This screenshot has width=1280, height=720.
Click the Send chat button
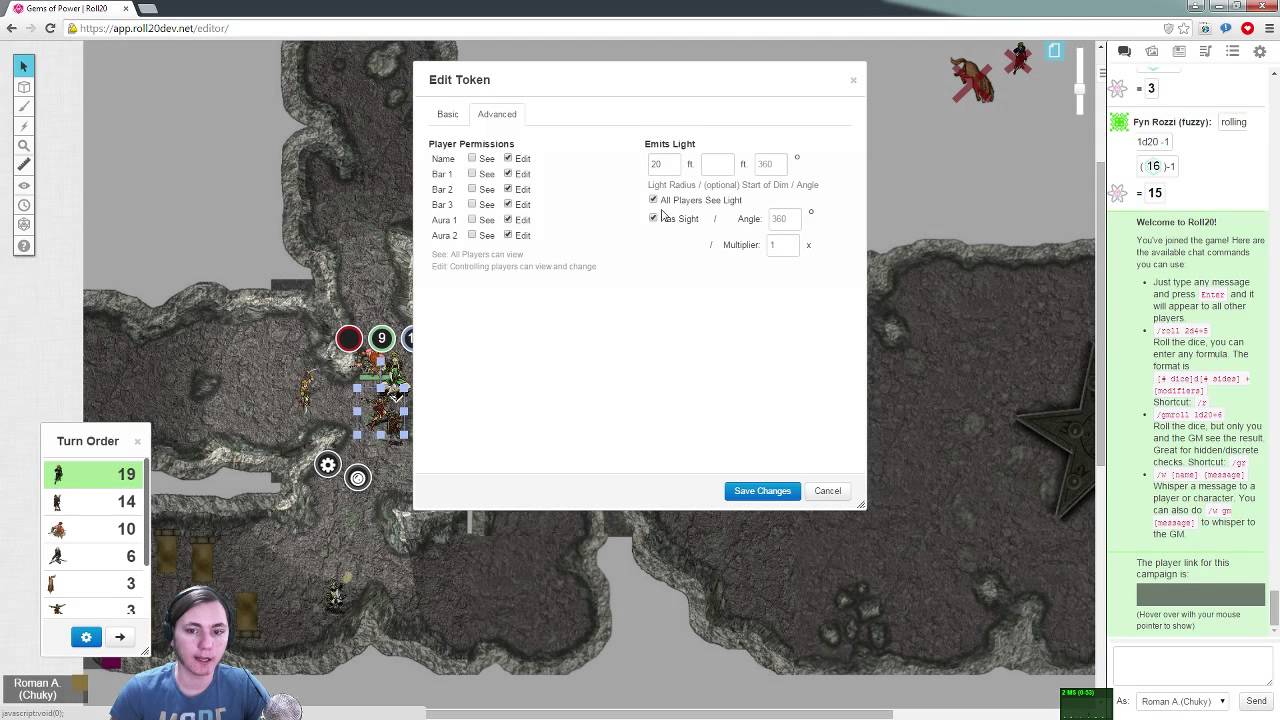tap(1256, 701)
